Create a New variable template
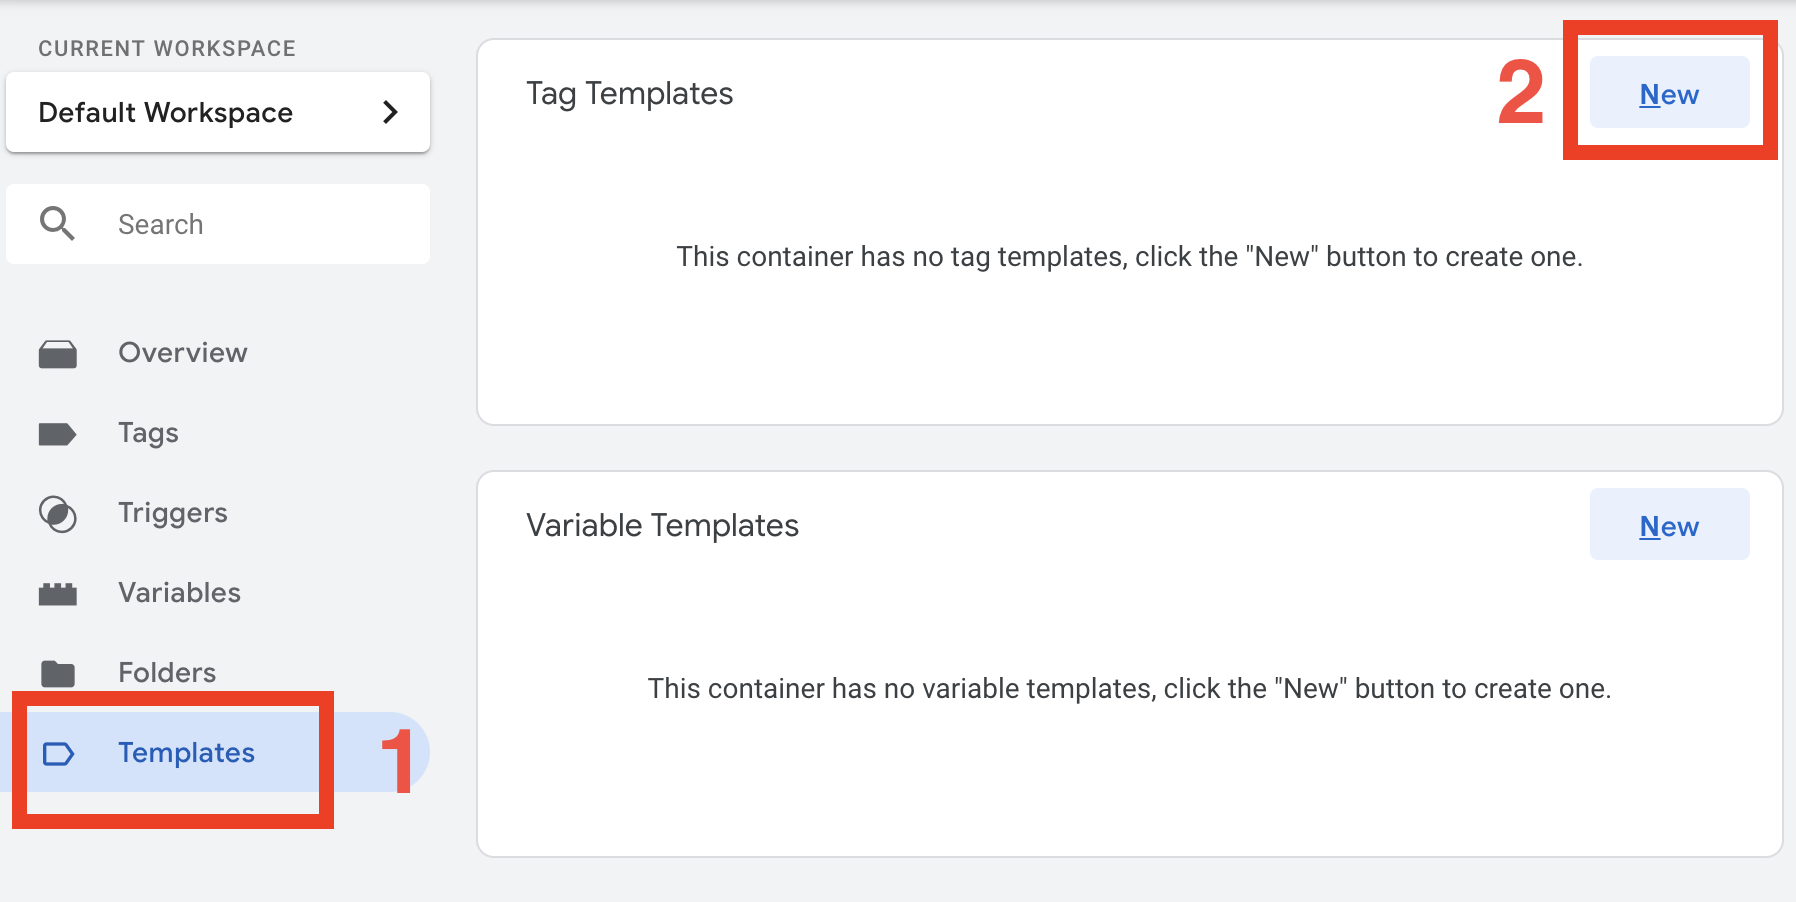This screenshot has height=902, width=1796. (1669, 526)
